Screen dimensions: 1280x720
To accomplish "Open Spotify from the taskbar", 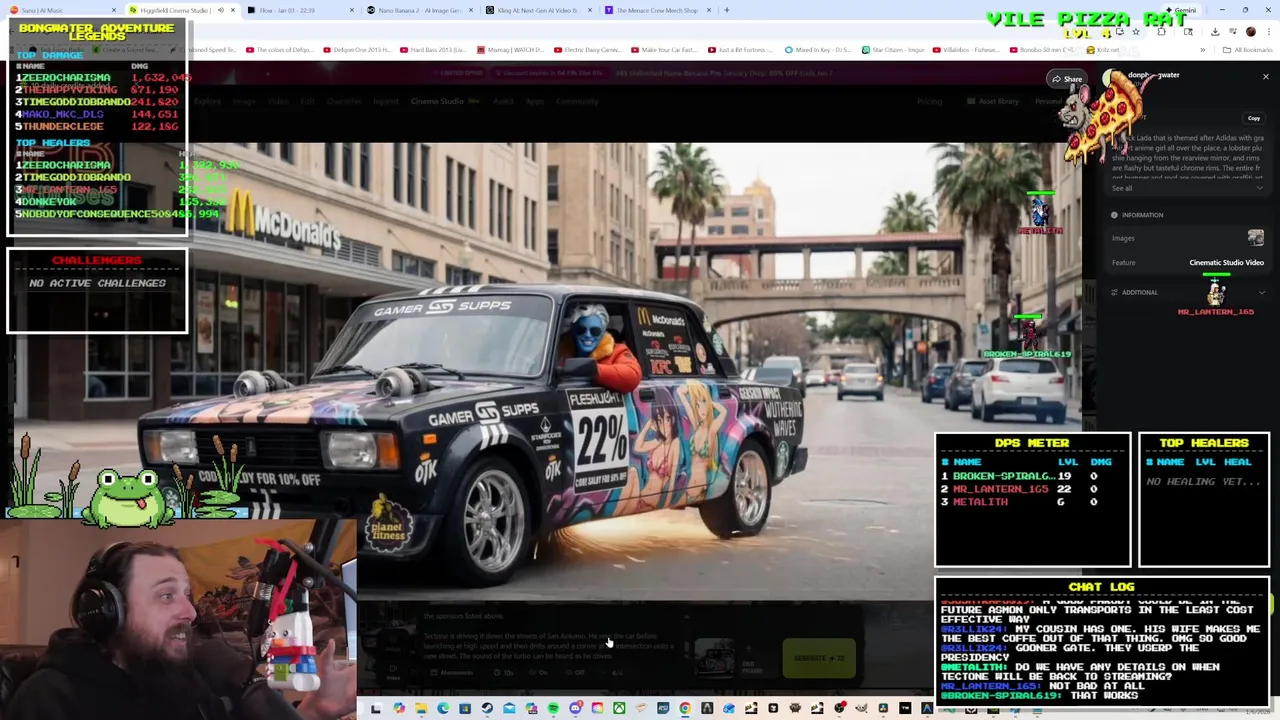I will [553, 708].
